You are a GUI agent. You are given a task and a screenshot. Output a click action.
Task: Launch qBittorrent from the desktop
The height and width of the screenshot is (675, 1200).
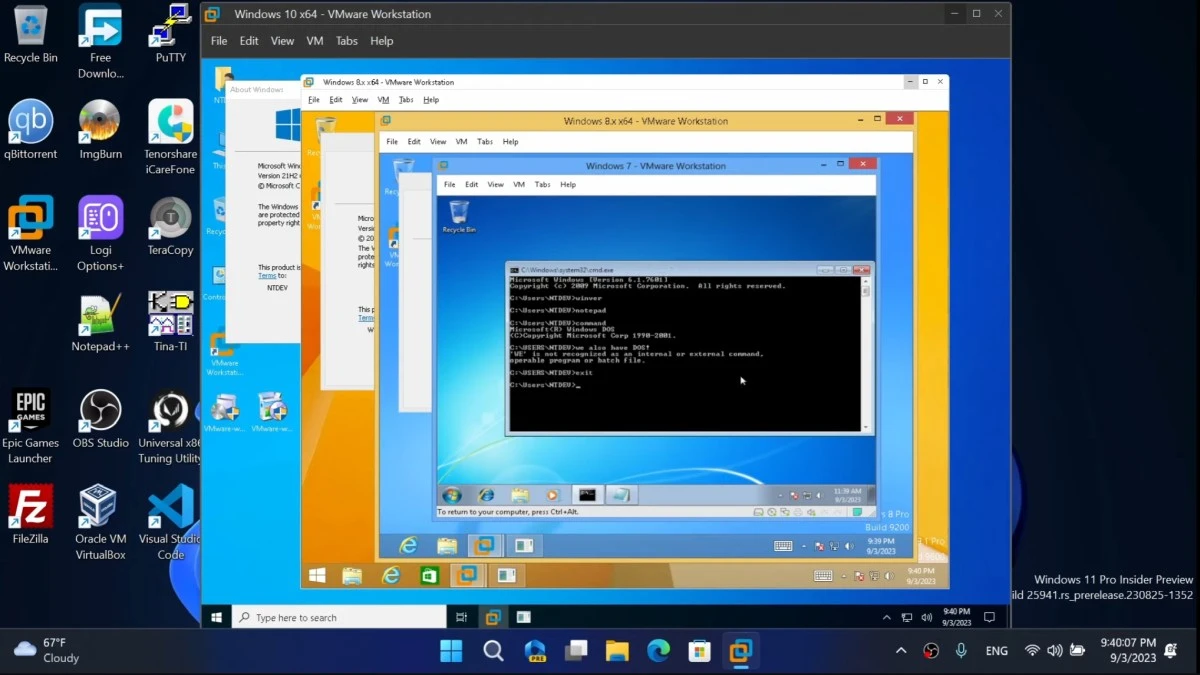pos(30,123)
